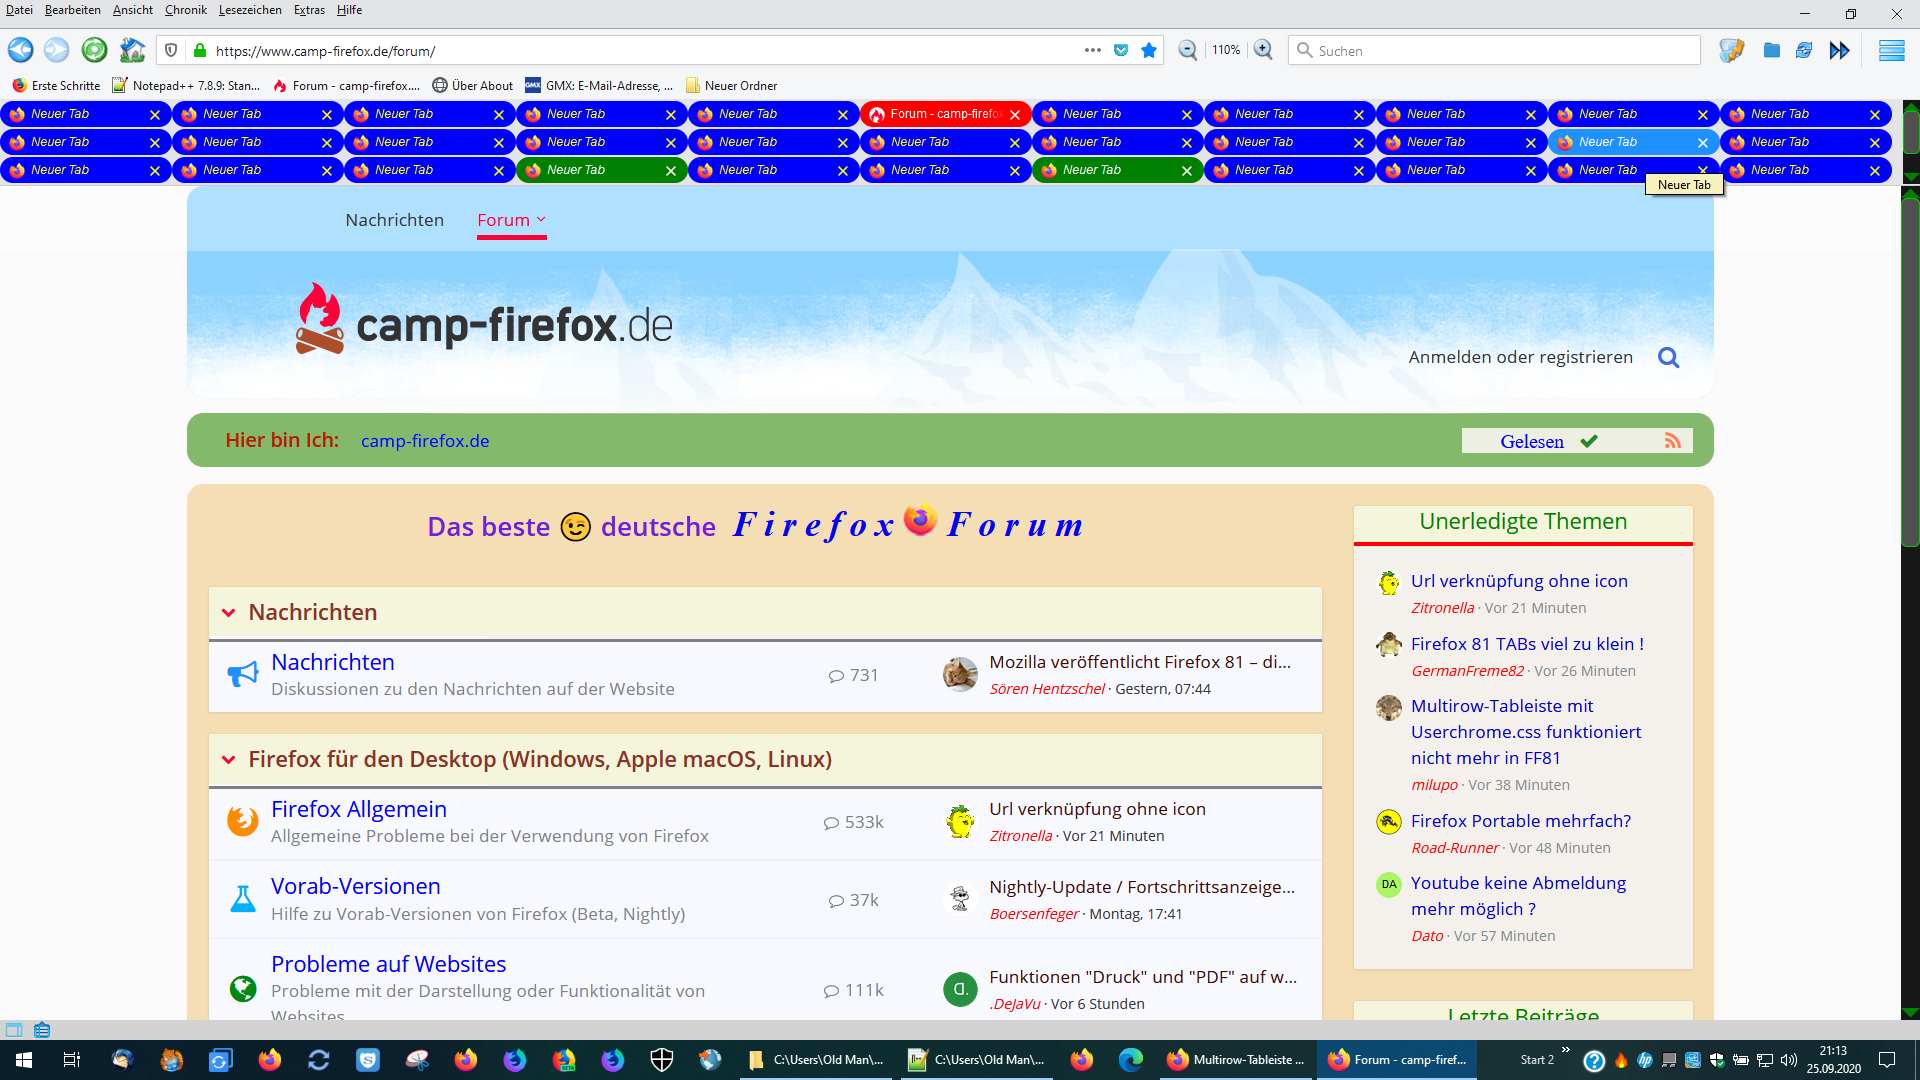Click the zoom out magnifier icon

[1187, 50]
